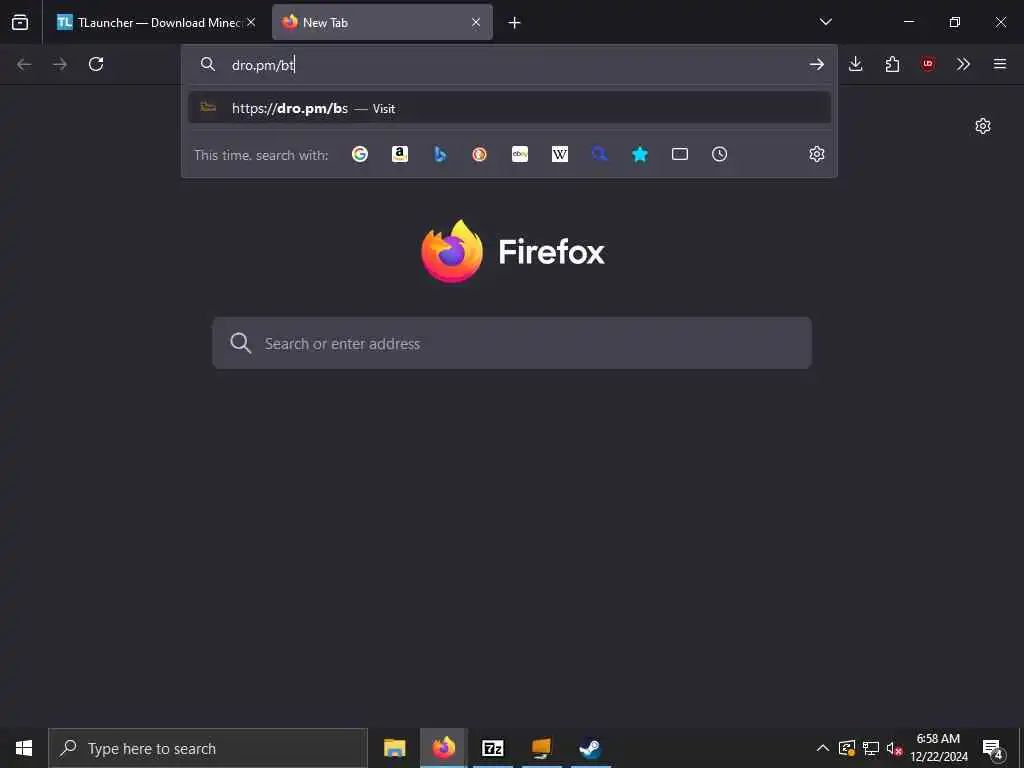This screenshot has width=1024, height=768.
Task: Expand the list all tabs chevron
Action: click(x=825, y=22)
